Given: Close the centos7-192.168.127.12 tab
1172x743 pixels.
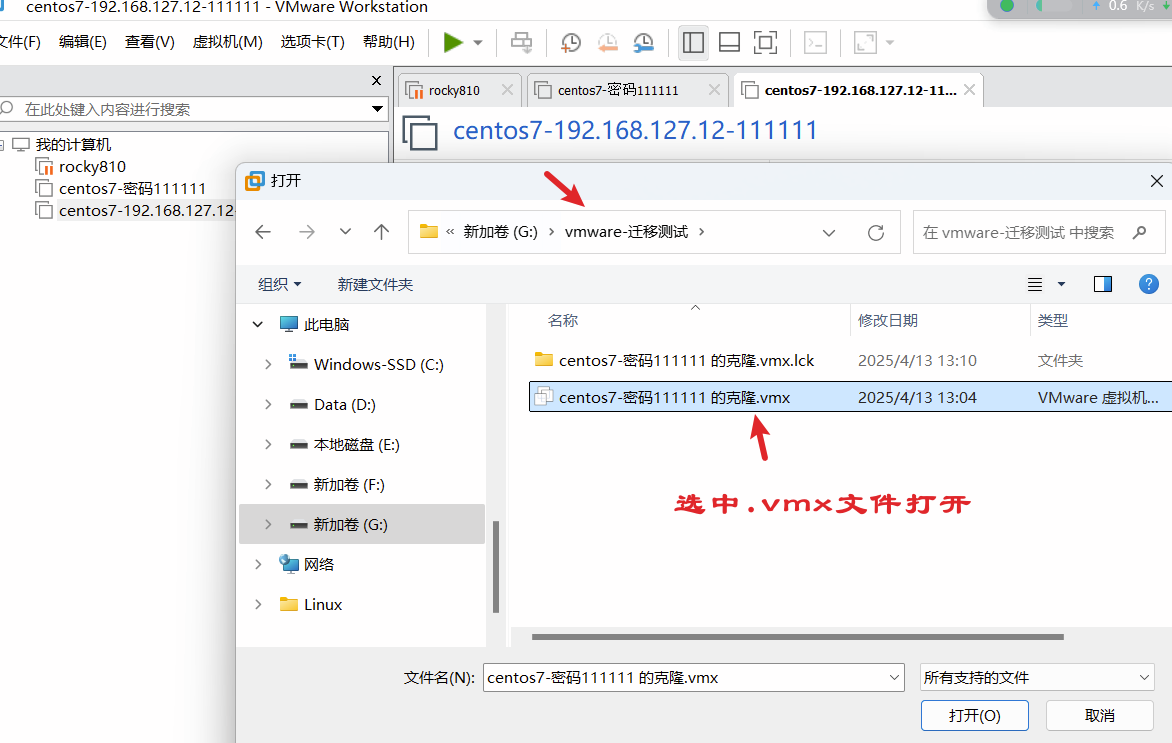Looking at the screenshot, I should (x=969, y=90).
